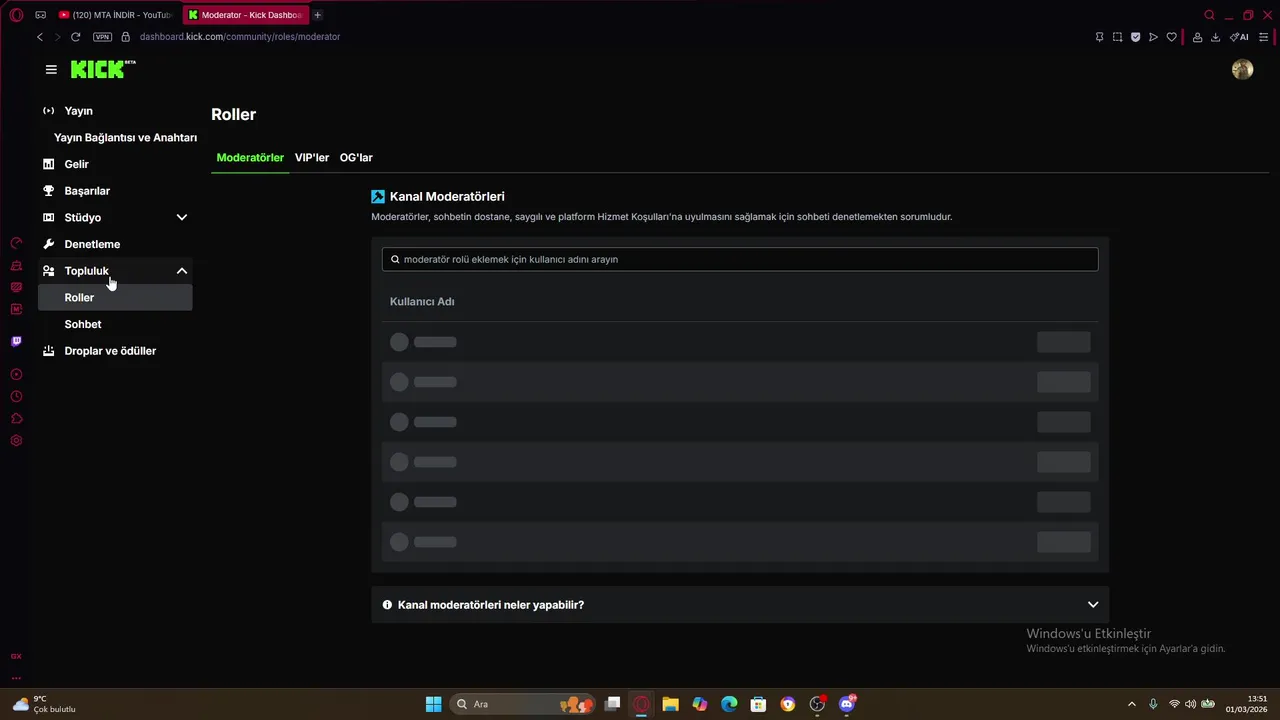The image size is (1280, 720).
Task: Open volume control in system tray
Action: pyautogui.click(x=1190, y=704)
